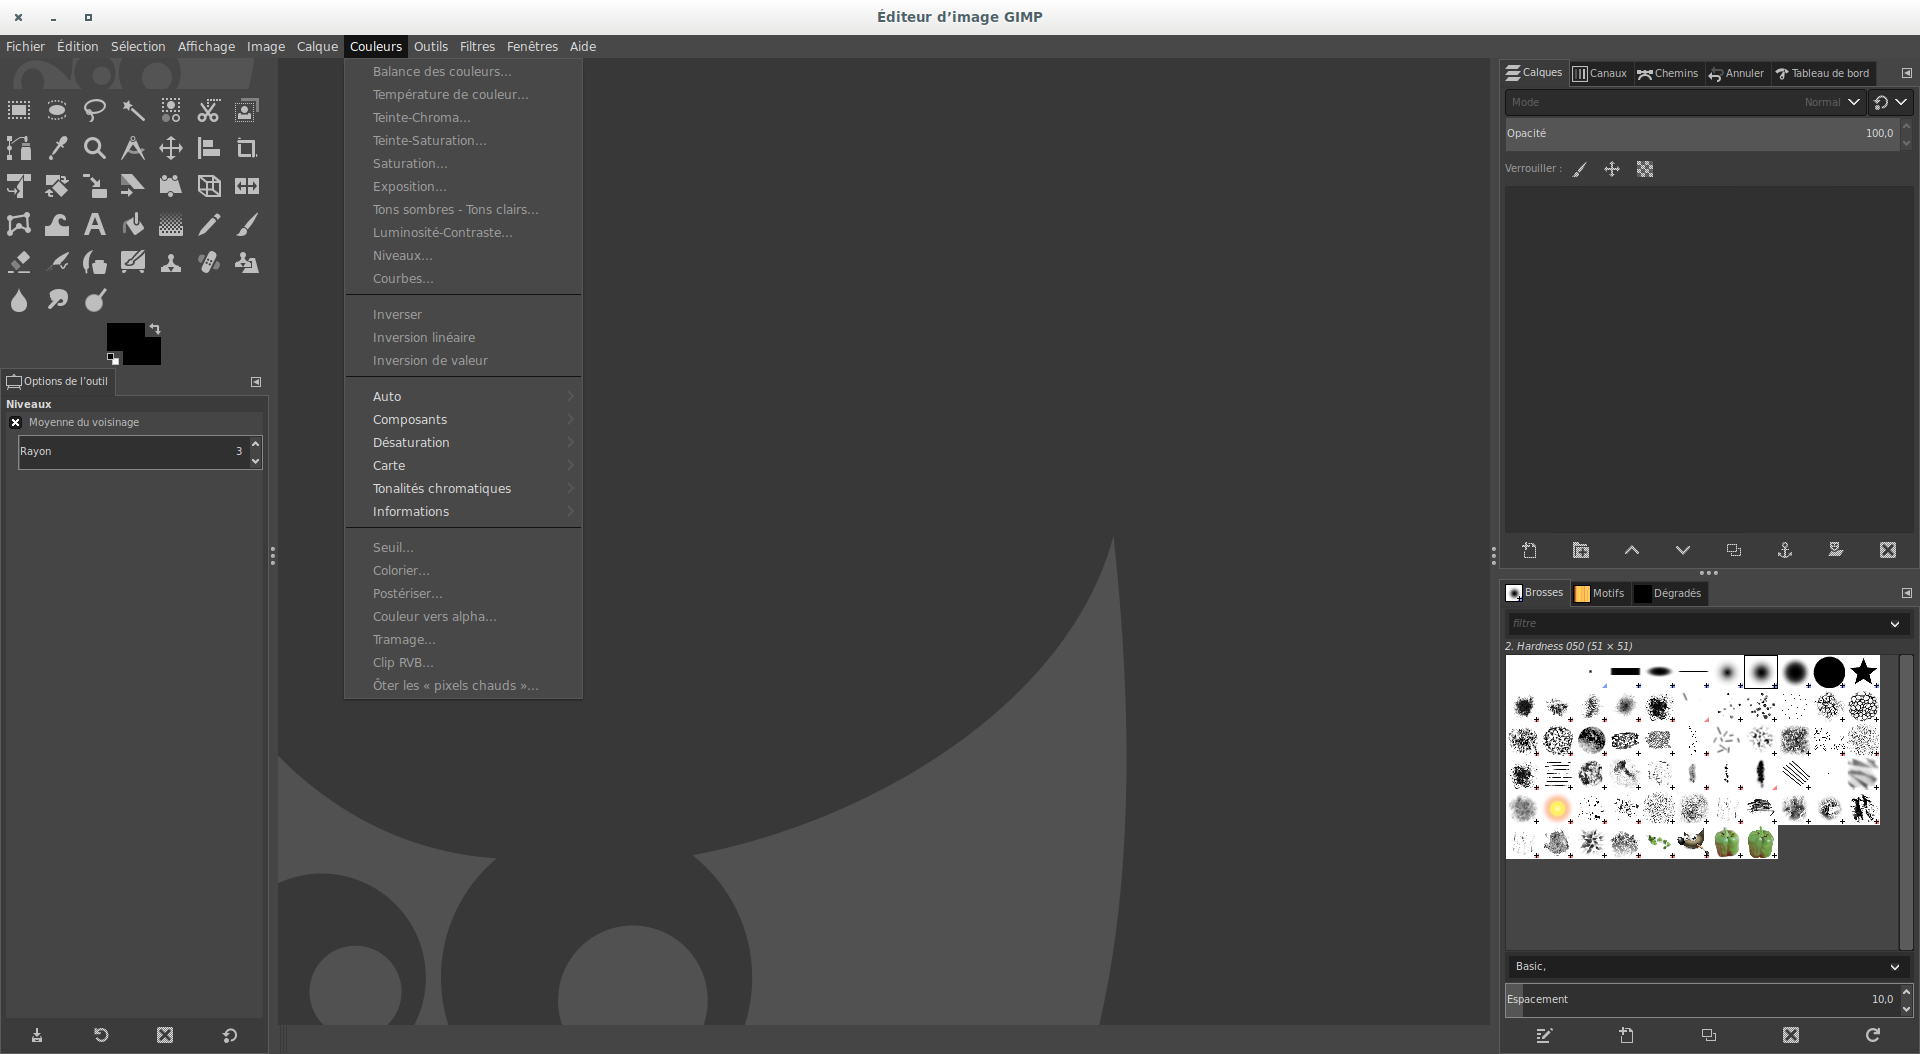Open the Calque menu
This screenshot has width=1920, height=1054.
tap(317, 46)
